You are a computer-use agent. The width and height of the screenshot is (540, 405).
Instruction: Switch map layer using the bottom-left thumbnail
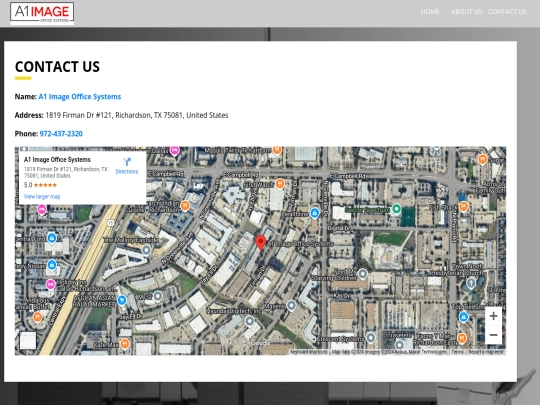click(28, 340)
